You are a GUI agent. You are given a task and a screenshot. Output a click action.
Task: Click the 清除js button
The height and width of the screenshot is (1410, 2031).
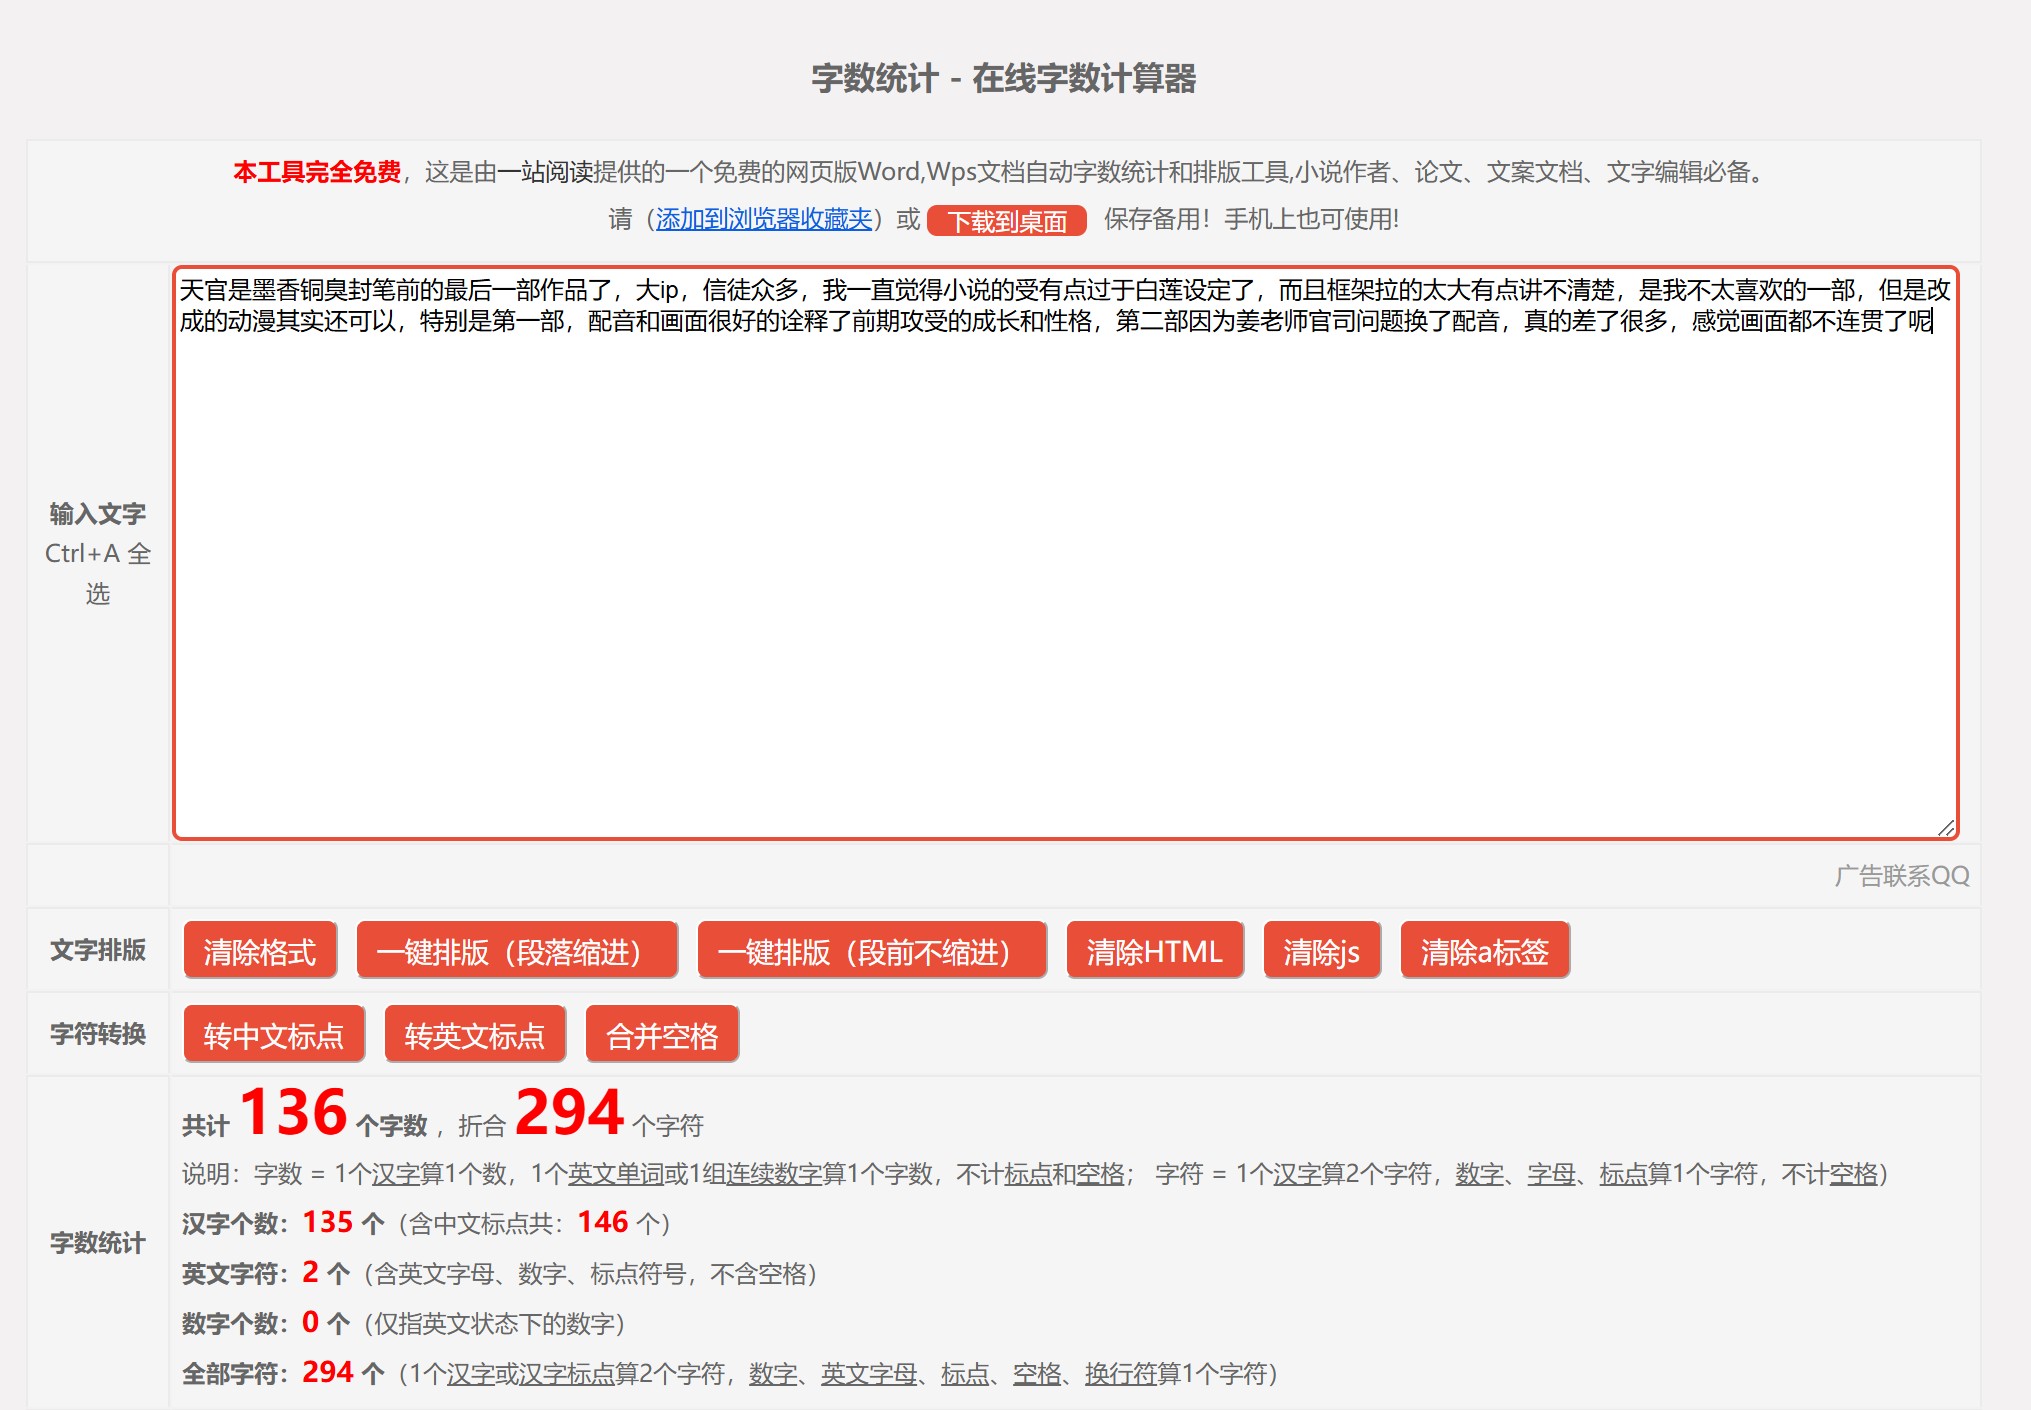pyautogui.click(x=1322, y=951)
